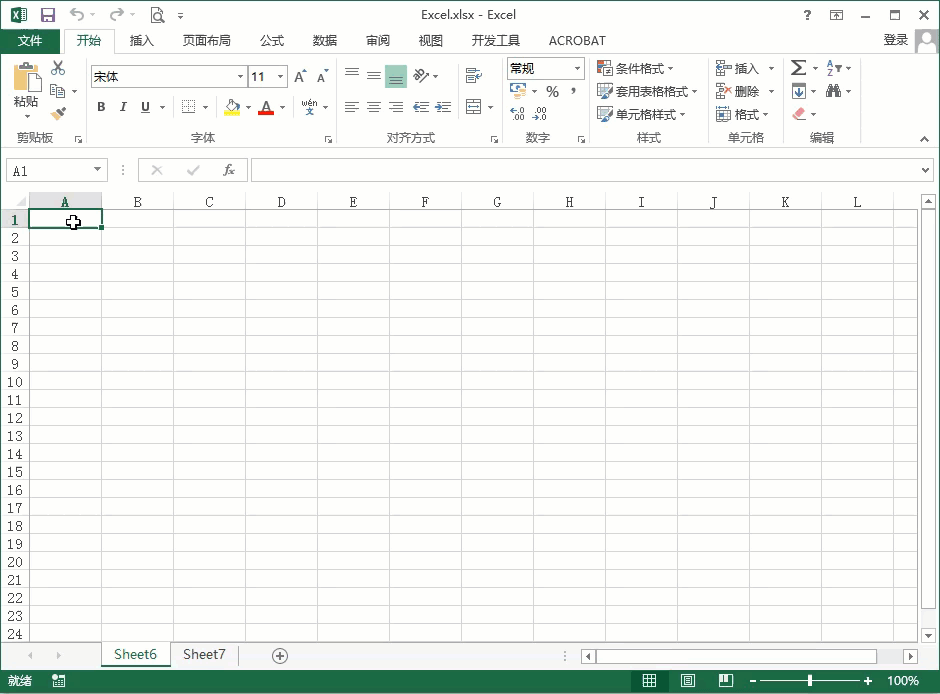
Task: Switch to the Sheet7 worksheet tab
Action: point(204,654)
